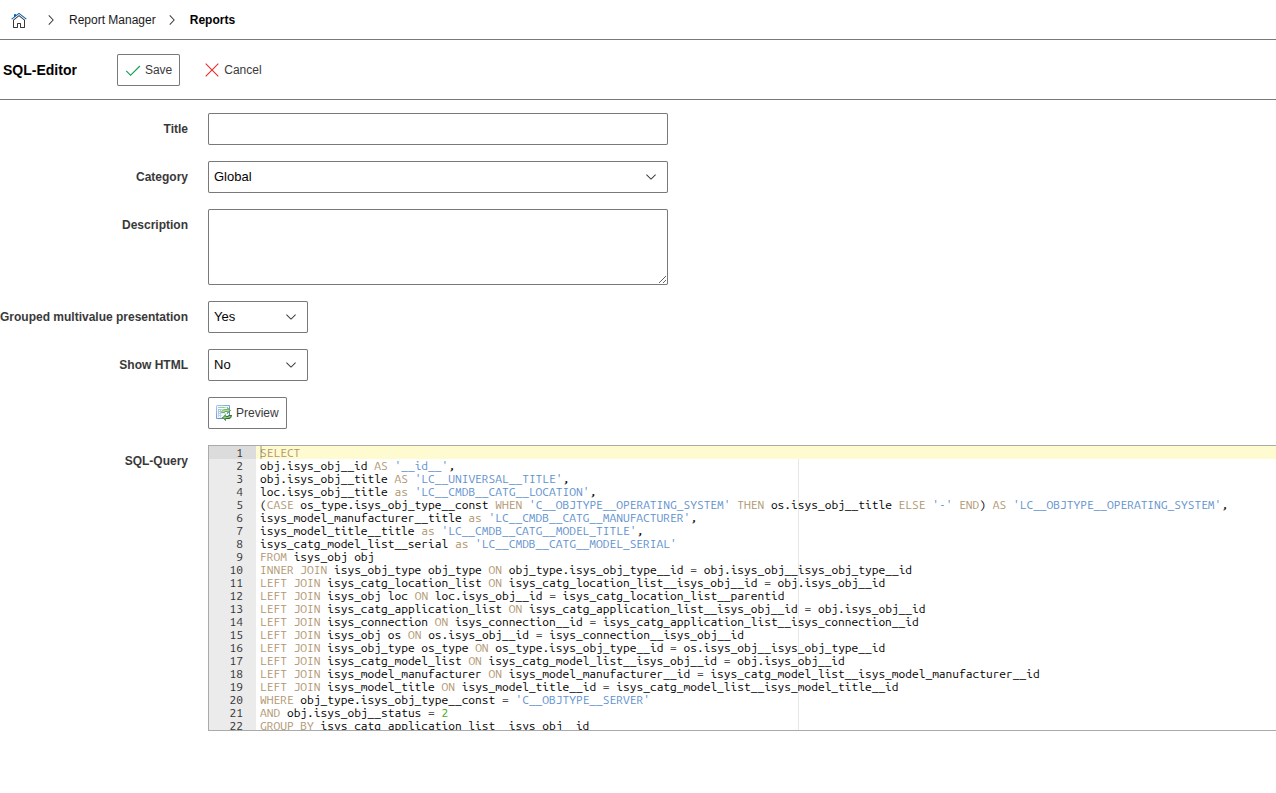Click the obj.isys_obj__id AS '__id__' line
Image resolution: width=1276 pixels, height=793 pixels.
[357, 466]
